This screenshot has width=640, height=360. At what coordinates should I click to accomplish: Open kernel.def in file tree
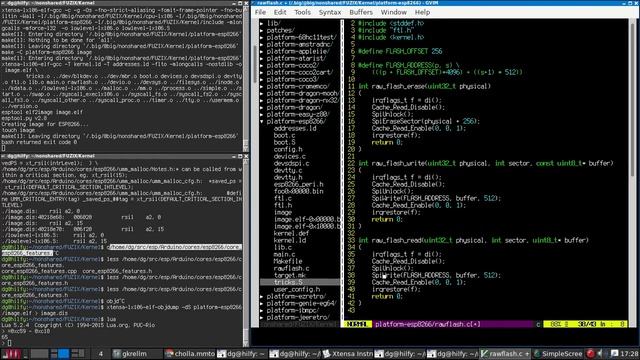pyautogui.click(x=291, y=233)
